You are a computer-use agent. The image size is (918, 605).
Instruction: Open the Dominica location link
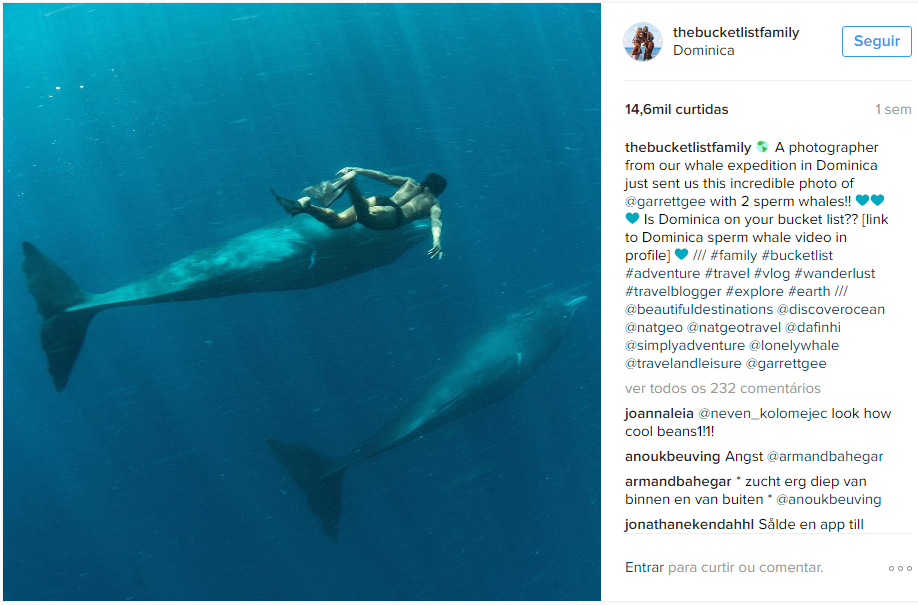(x=704, y=51)
